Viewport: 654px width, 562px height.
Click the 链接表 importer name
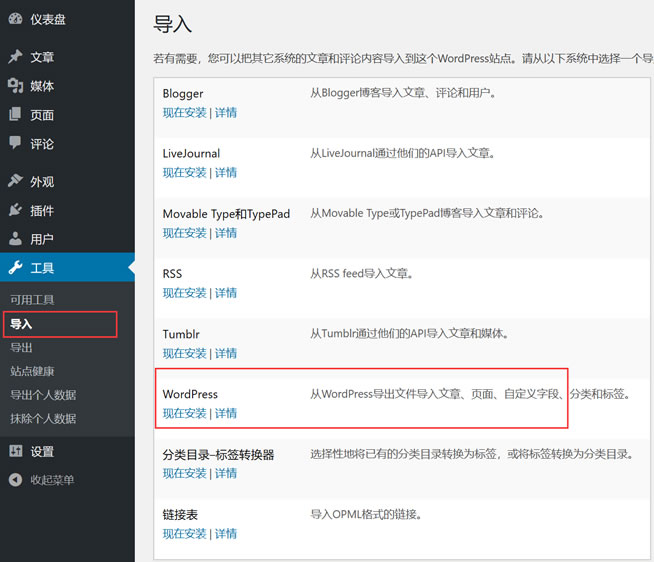180,515
